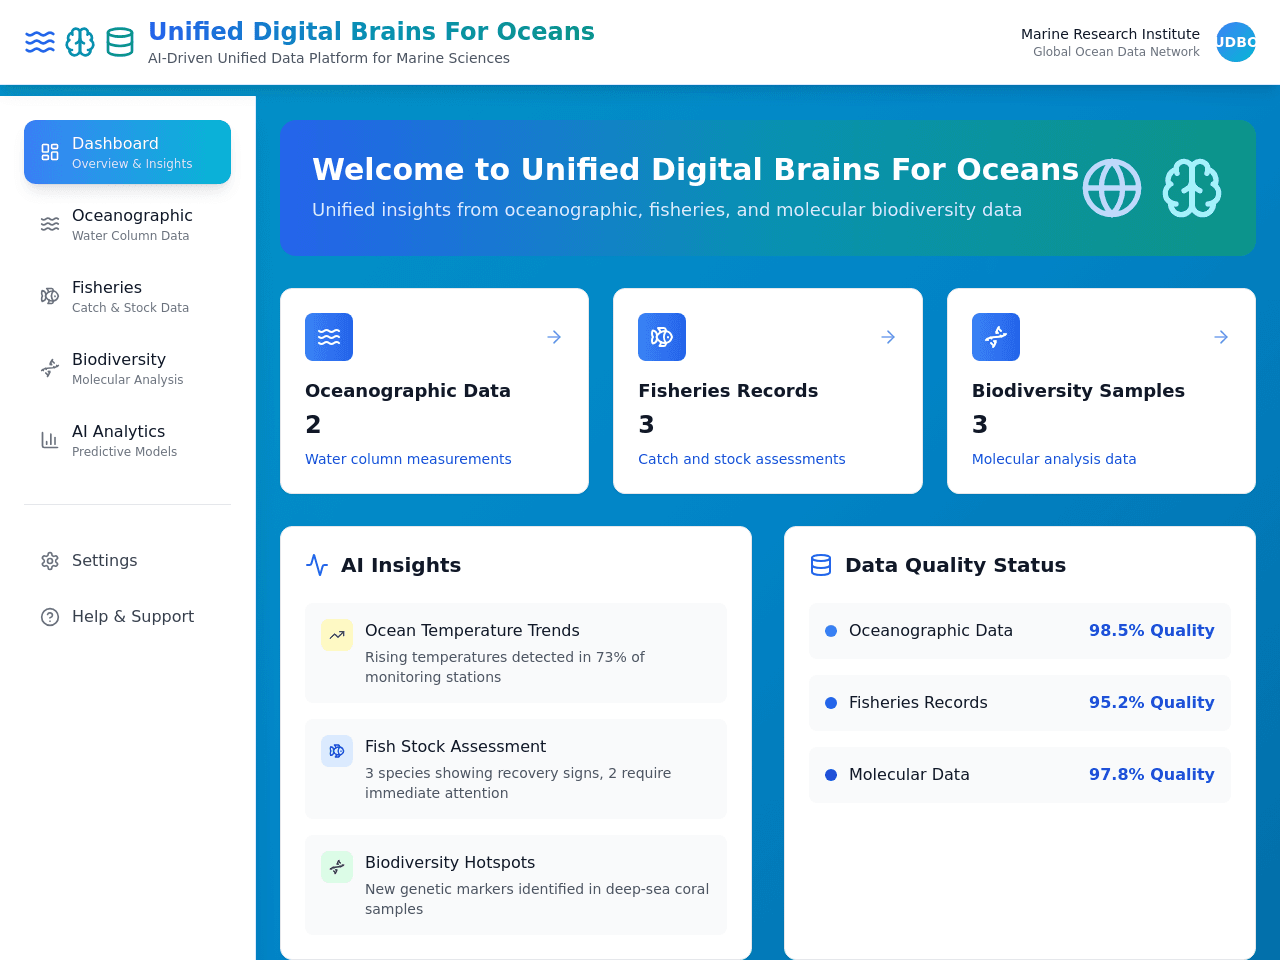Click the Marine Research Institute label
1280x960 pixels.
(x=1110, y=34)
